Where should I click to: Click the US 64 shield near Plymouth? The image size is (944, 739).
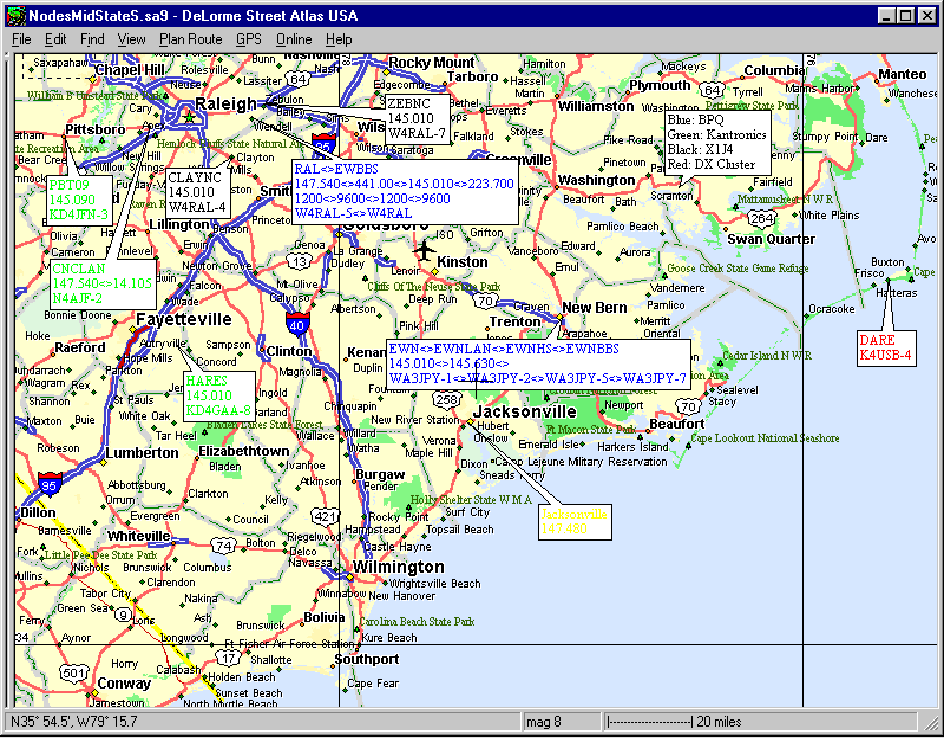click(x=712, y=90)
